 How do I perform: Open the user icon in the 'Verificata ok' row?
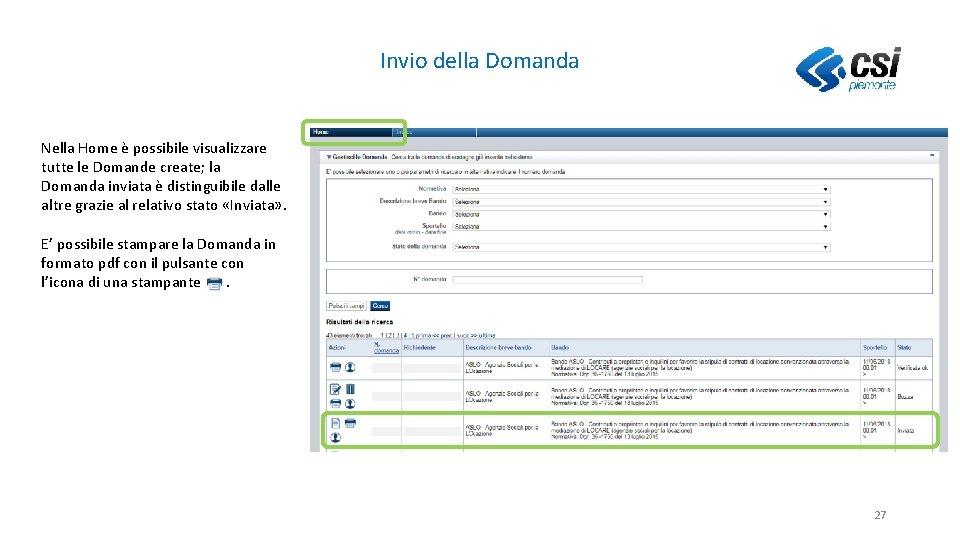point(350,367)
